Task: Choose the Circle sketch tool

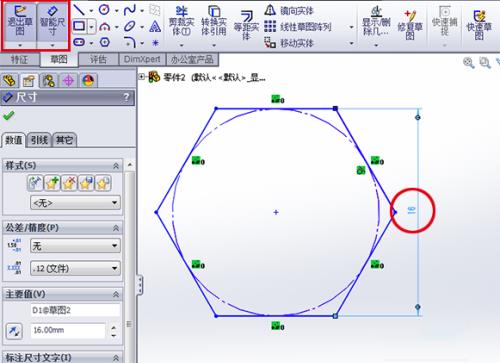Action: coord(104,10)
